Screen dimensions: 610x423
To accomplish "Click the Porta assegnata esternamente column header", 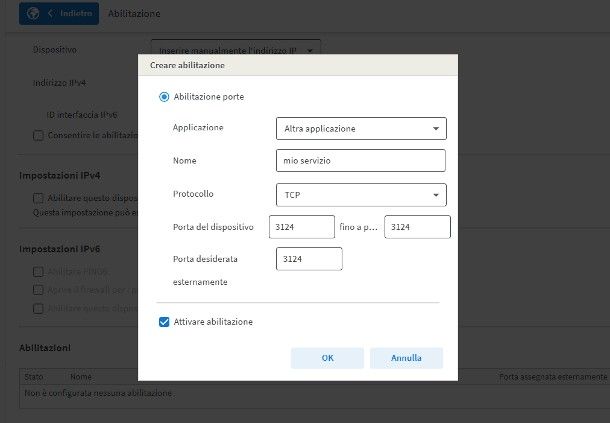I will [552, 377].
